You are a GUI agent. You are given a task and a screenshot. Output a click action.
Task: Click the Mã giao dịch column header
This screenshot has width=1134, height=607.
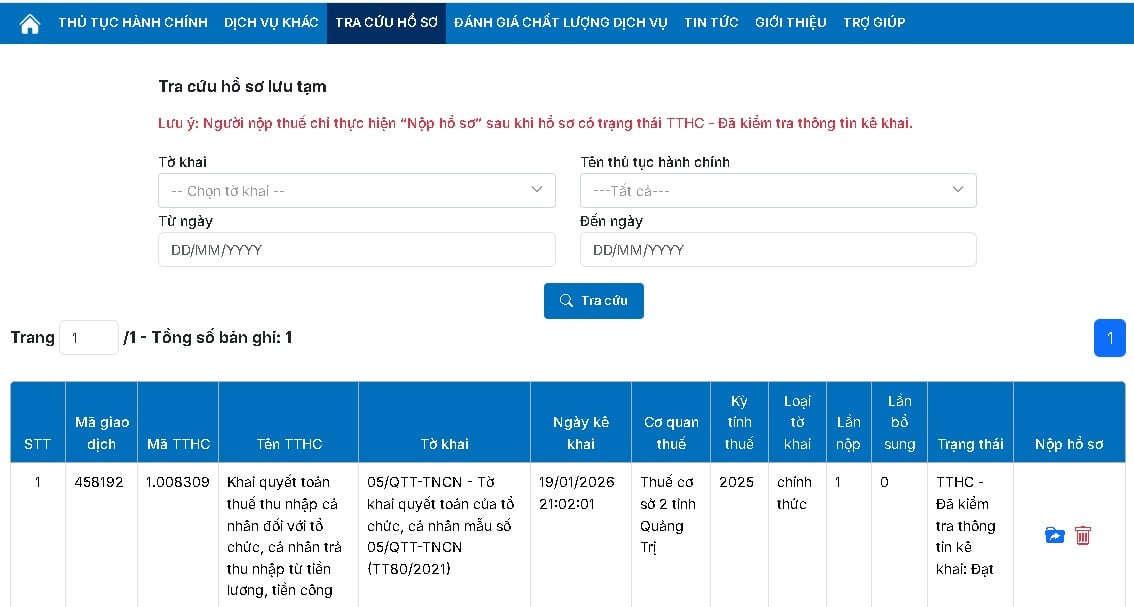[101, 433]
